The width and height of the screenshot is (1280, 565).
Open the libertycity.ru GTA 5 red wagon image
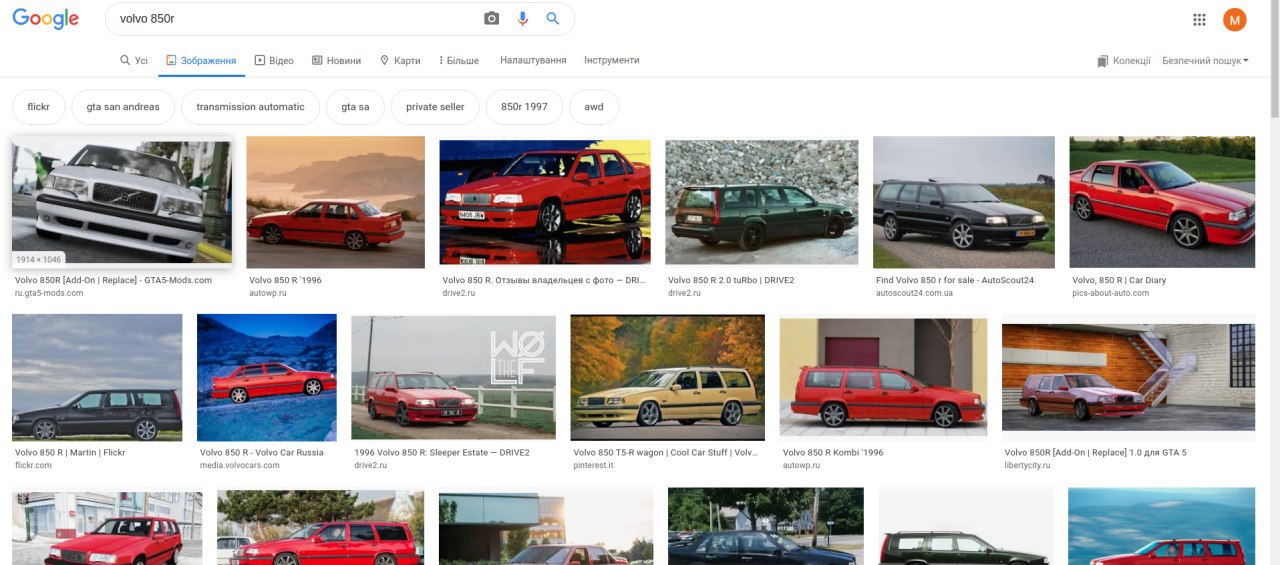pos(1128,378)
